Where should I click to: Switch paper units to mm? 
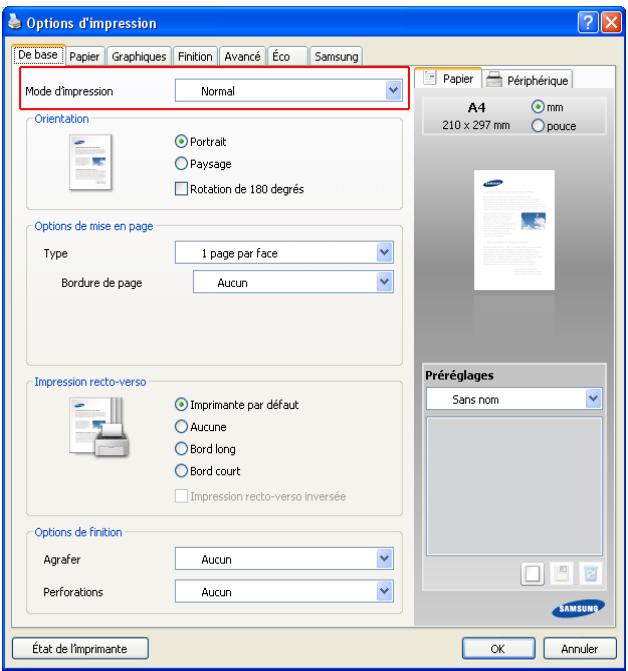[547, 107]
